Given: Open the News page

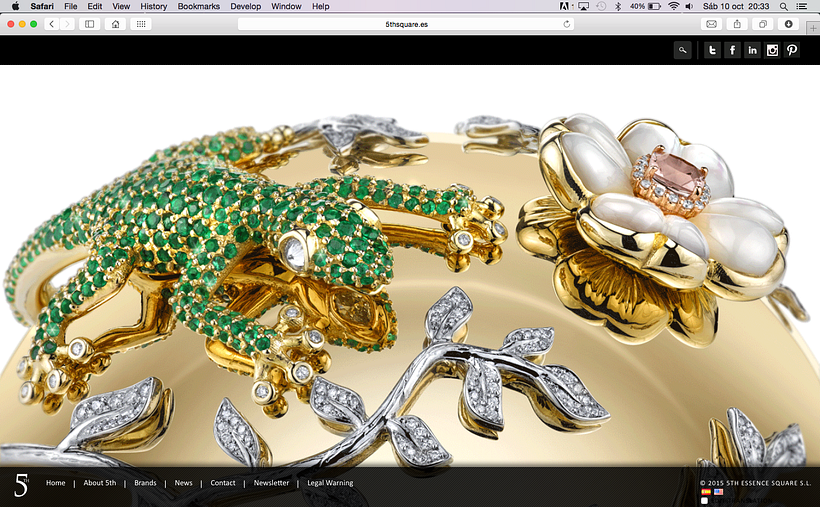Looking at the screenshot, I should 184,483.
